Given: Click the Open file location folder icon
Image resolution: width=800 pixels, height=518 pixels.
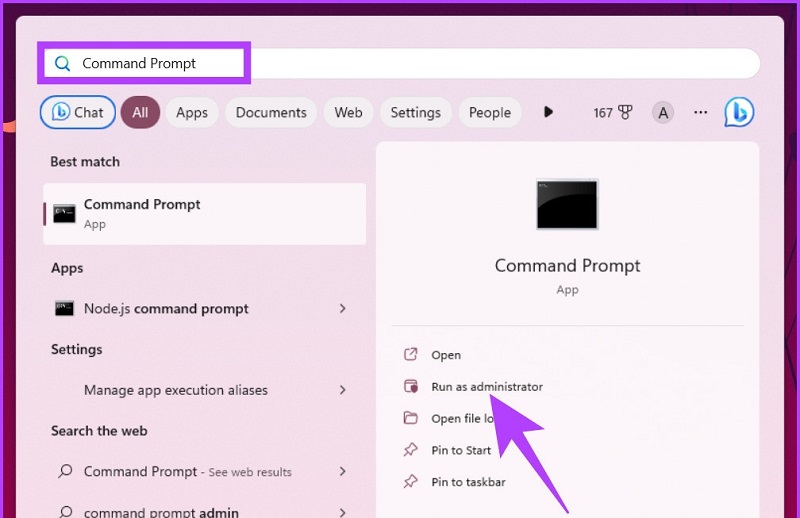Looking at the screenshot, I should (411, 418).
